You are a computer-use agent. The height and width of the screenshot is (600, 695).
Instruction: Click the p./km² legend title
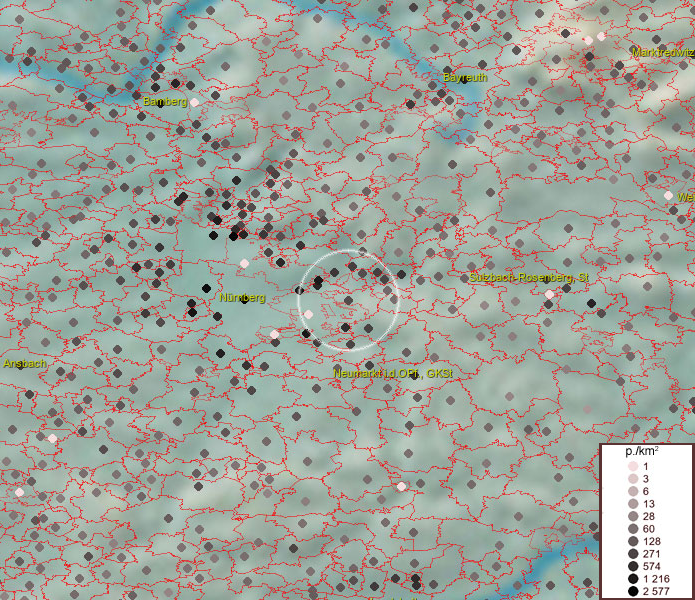641,452
